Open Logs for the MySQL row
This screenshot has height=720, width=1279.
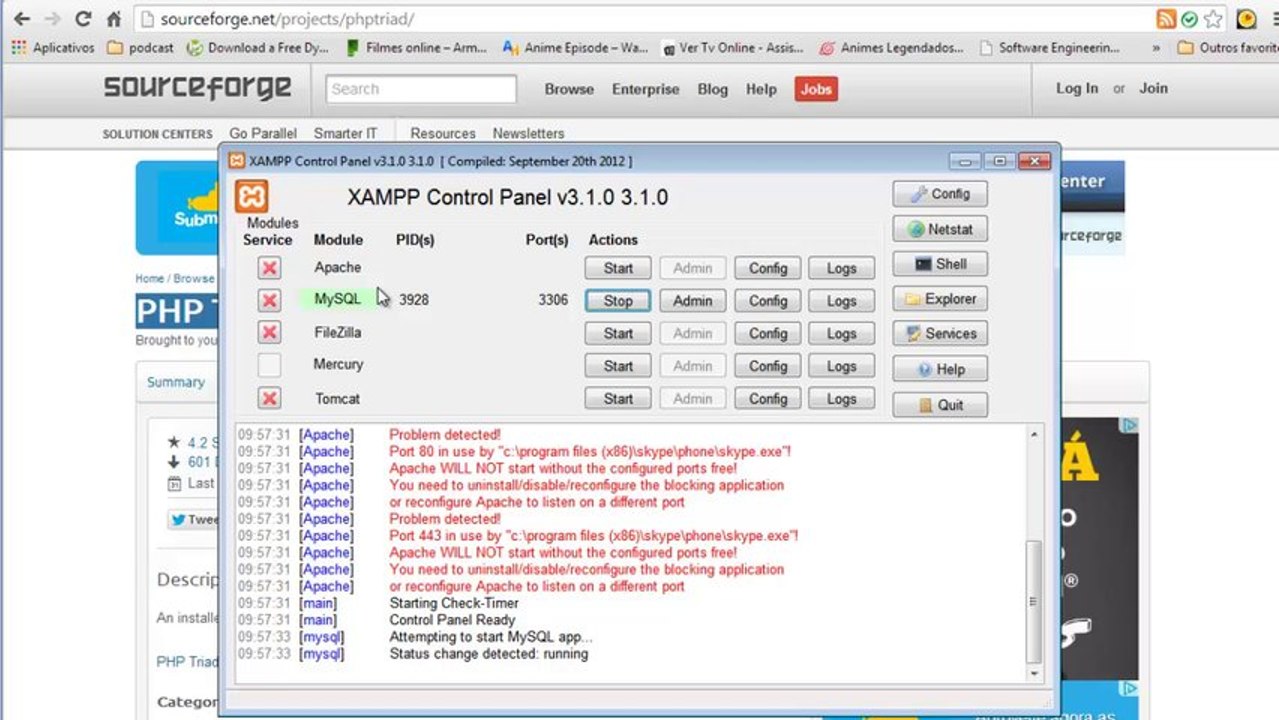click(841, 300)
